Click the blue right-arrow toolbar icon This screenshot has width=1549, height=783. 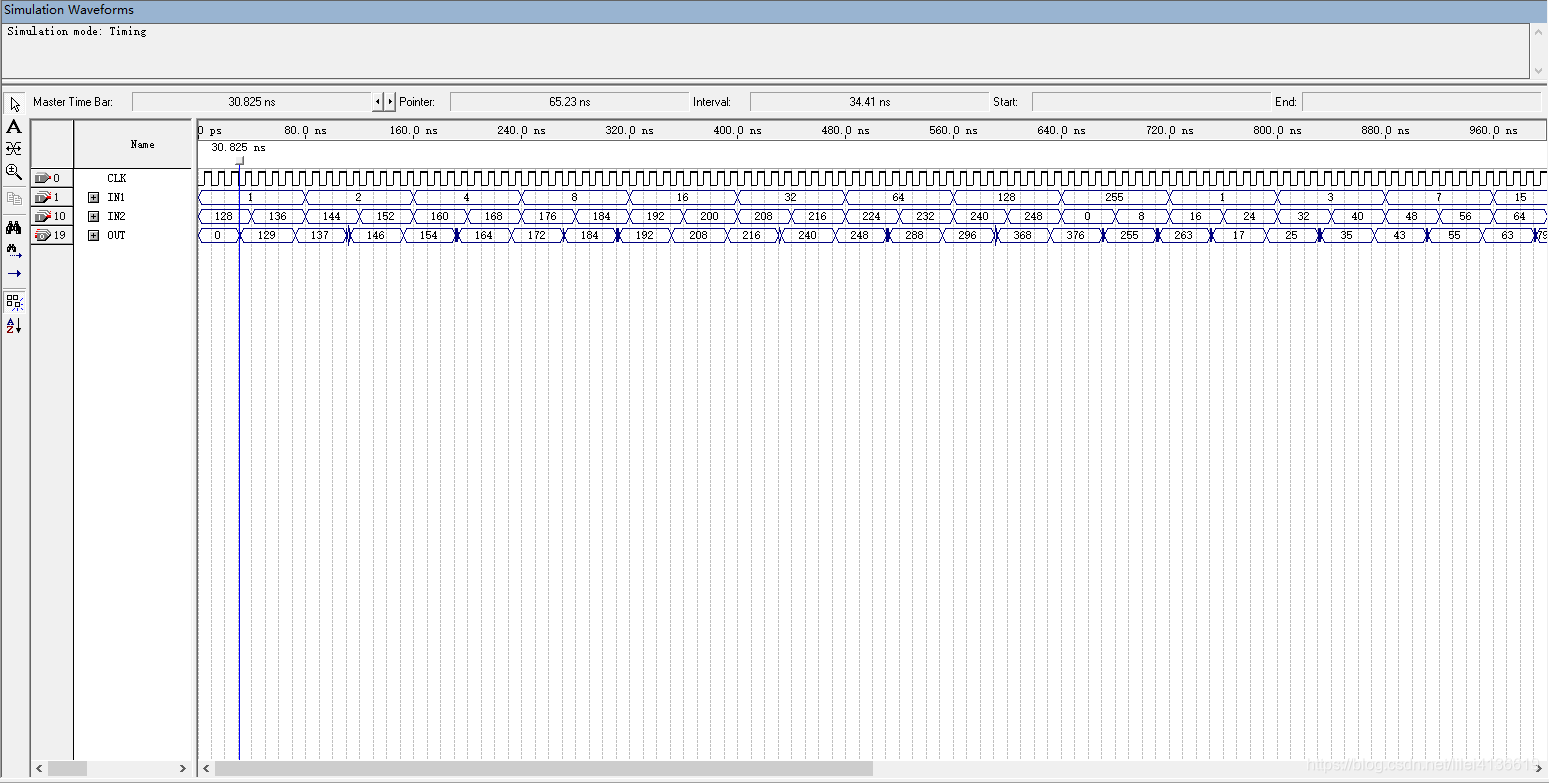pyautogui.click(x=14, y=273)
